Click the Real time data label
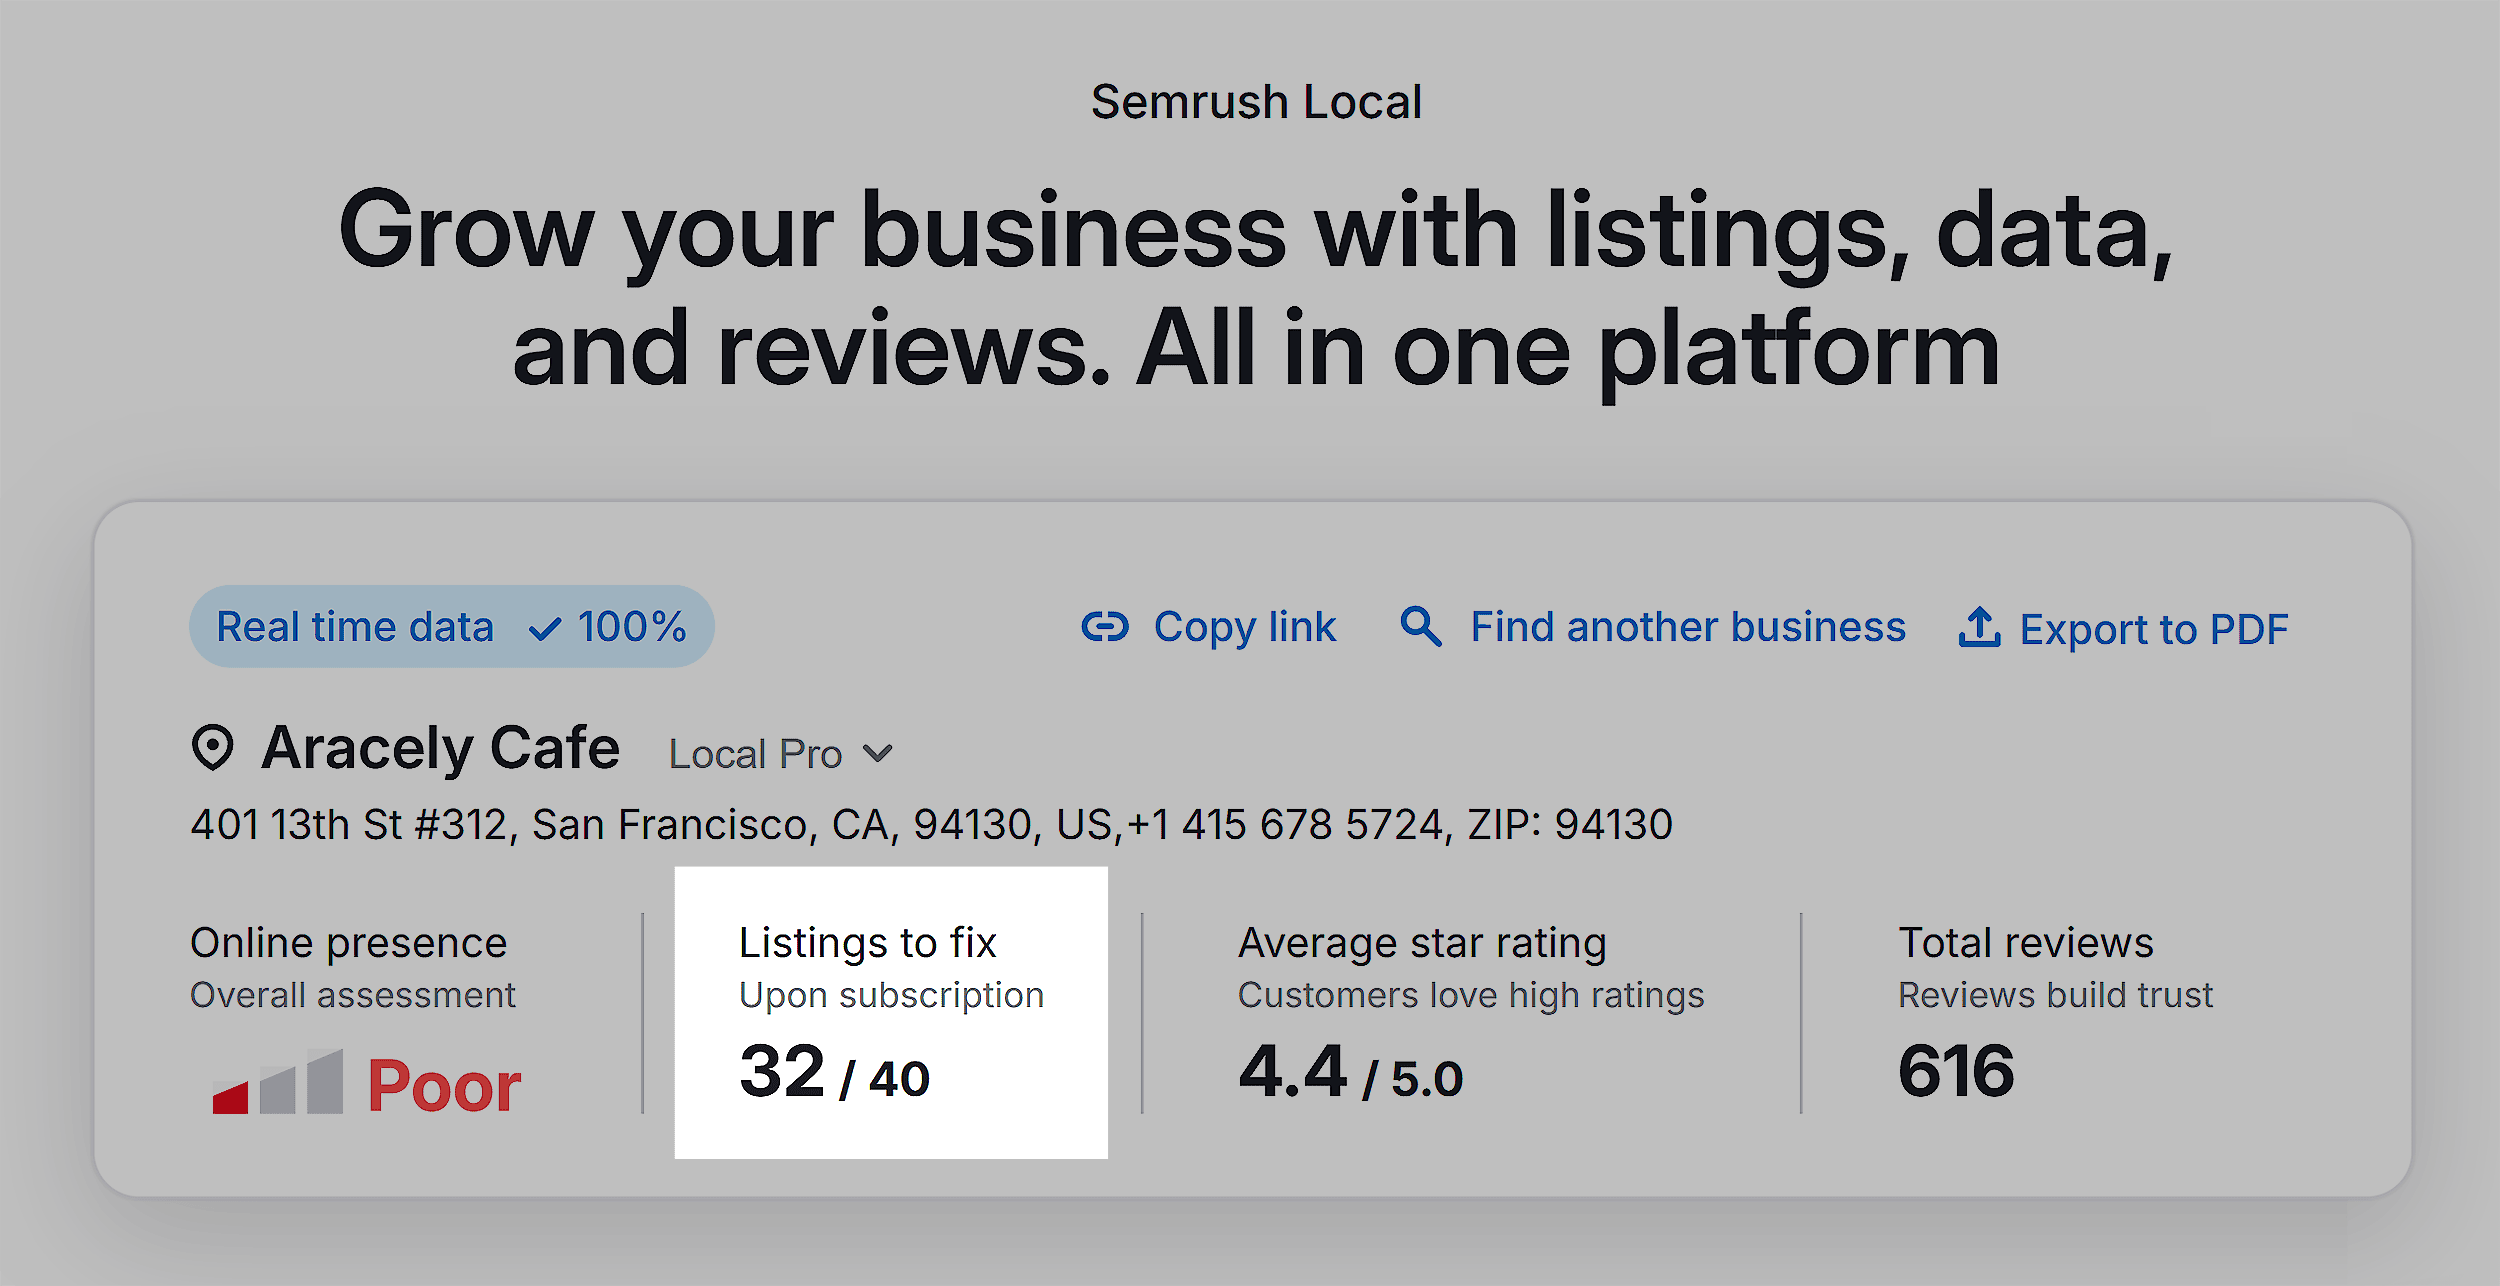 click(x=355, y=627)
